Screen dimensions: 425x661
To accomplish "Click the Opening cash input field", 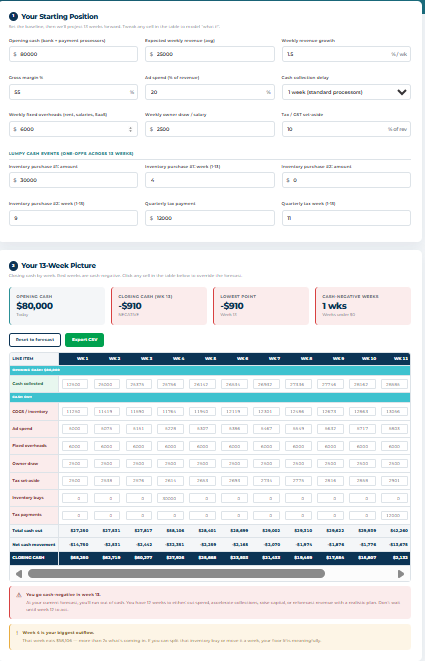I will click(73, 54).
